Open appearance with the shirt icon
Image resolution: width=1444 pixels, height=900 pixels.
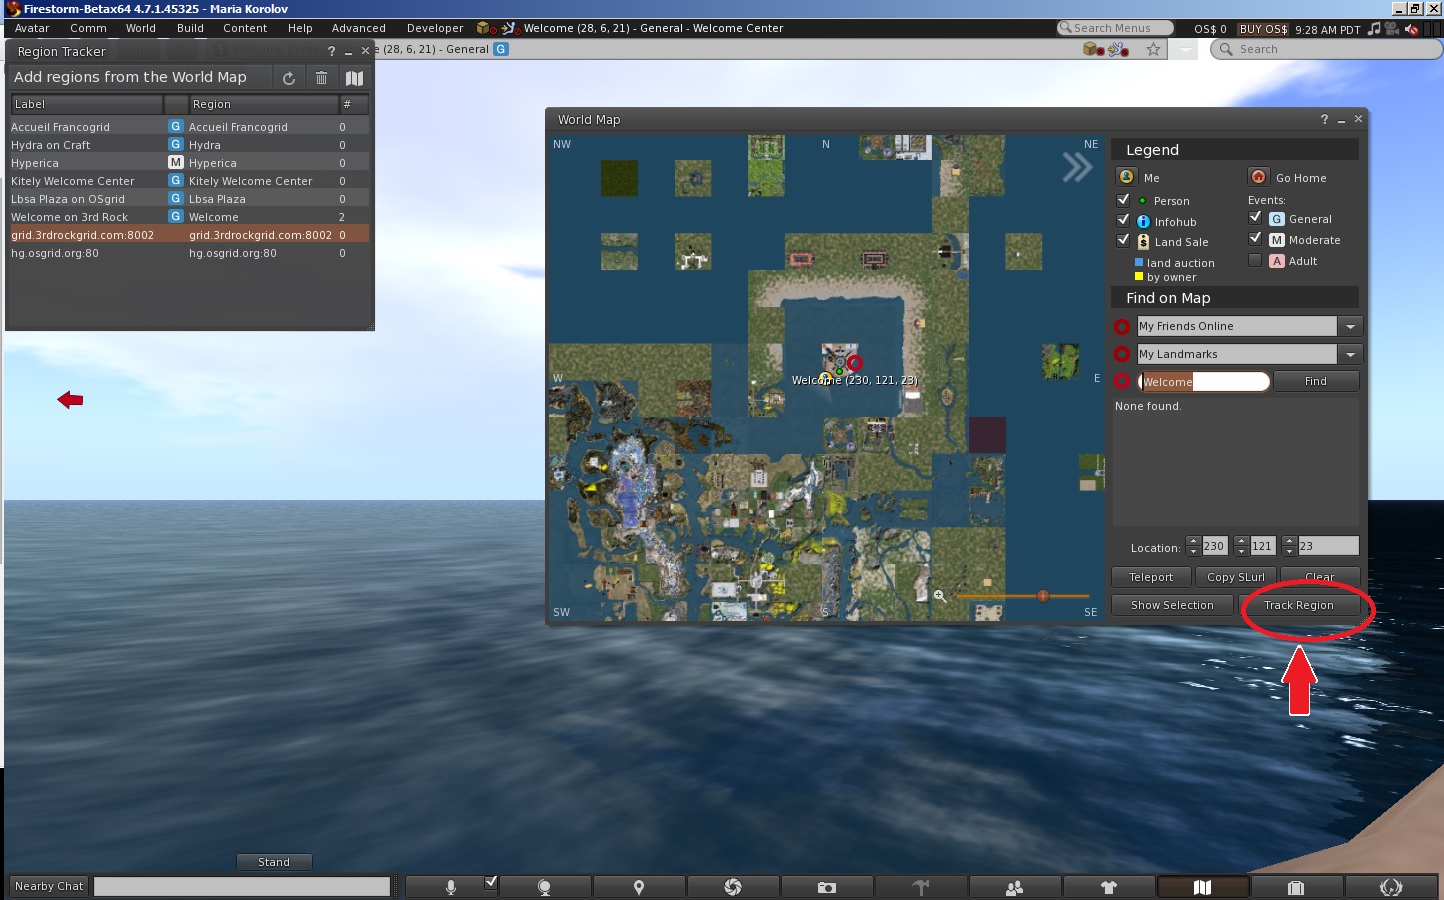1108,887
